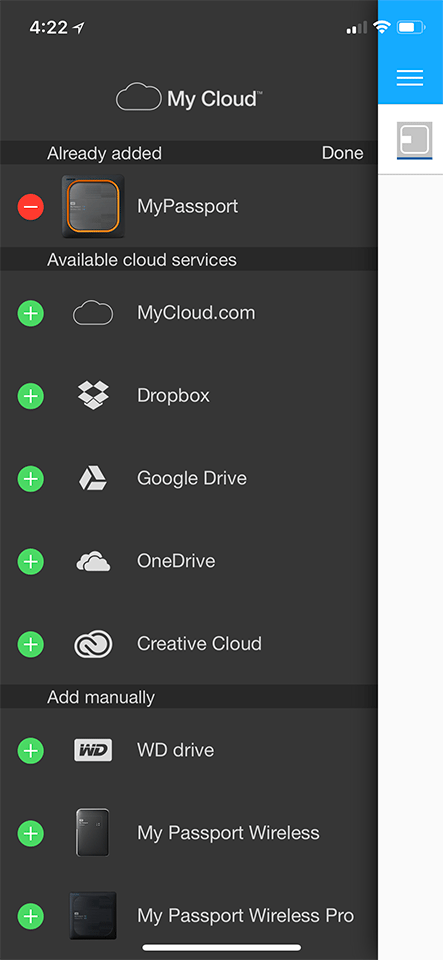This screenshot has height=960, width=443.
Task: Select the MyPassport label
Action: click(x=188, y=206)
